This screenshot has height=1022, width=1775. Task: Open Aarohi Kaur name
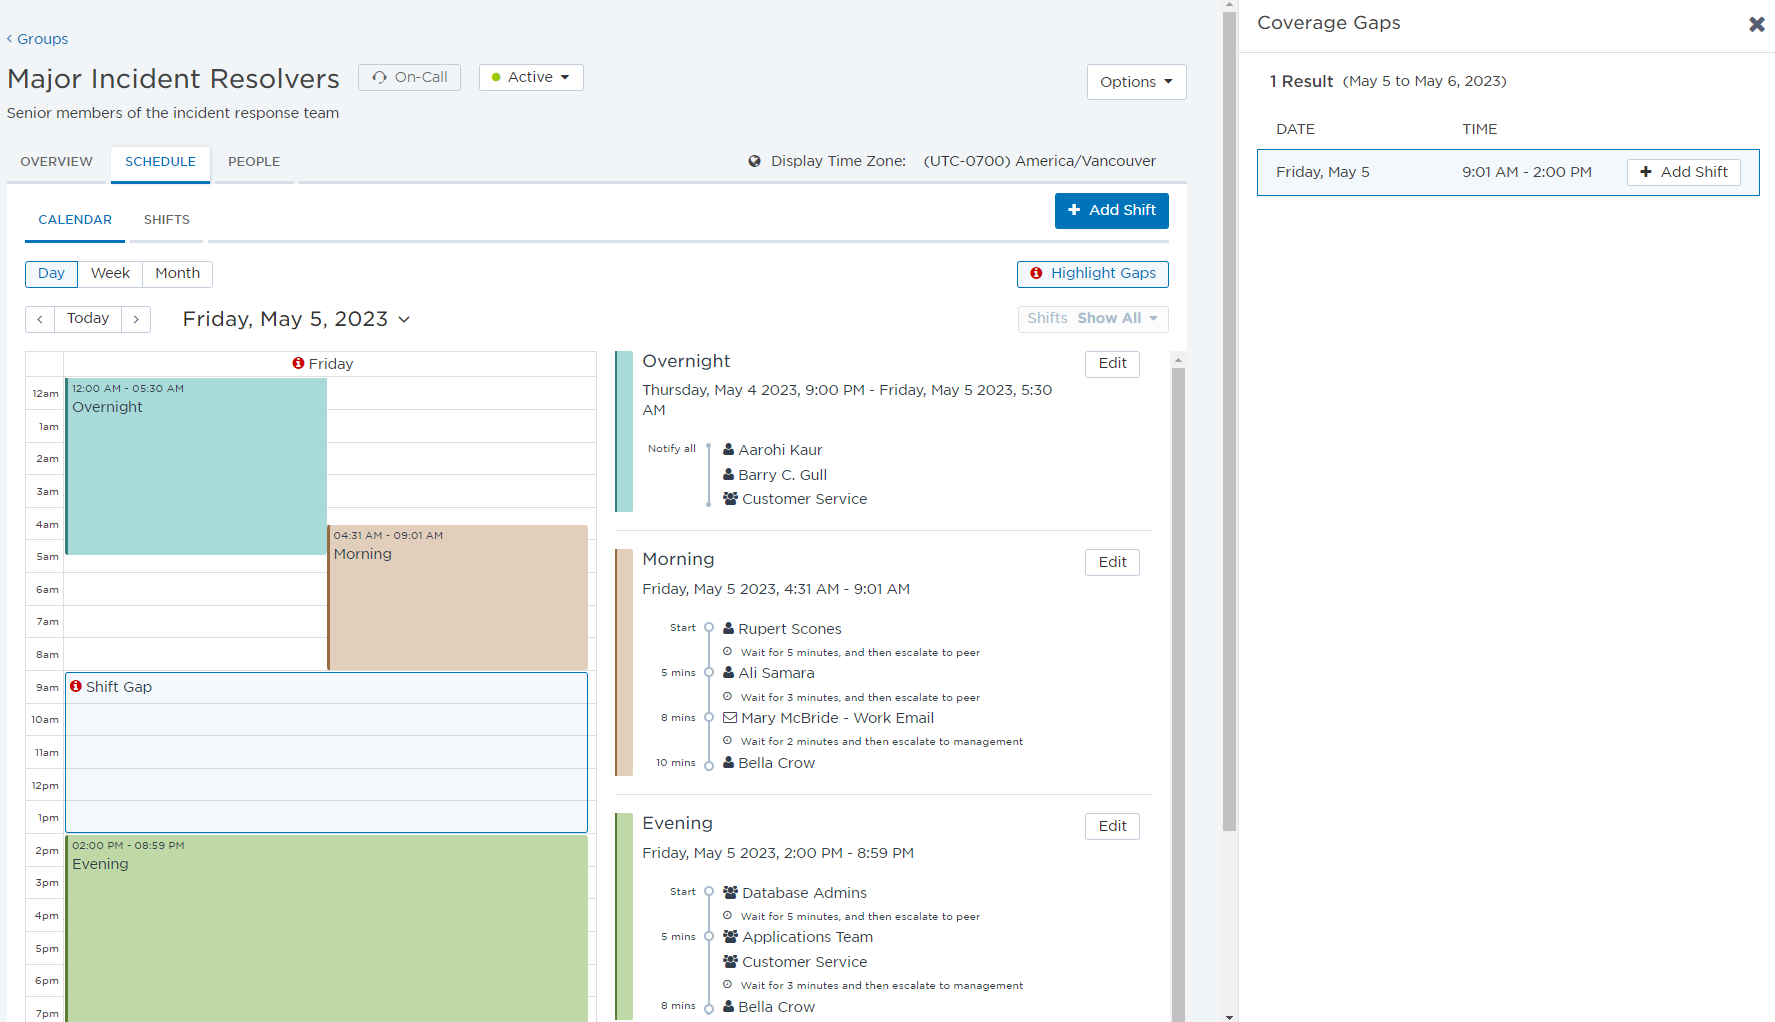[780, 450]
